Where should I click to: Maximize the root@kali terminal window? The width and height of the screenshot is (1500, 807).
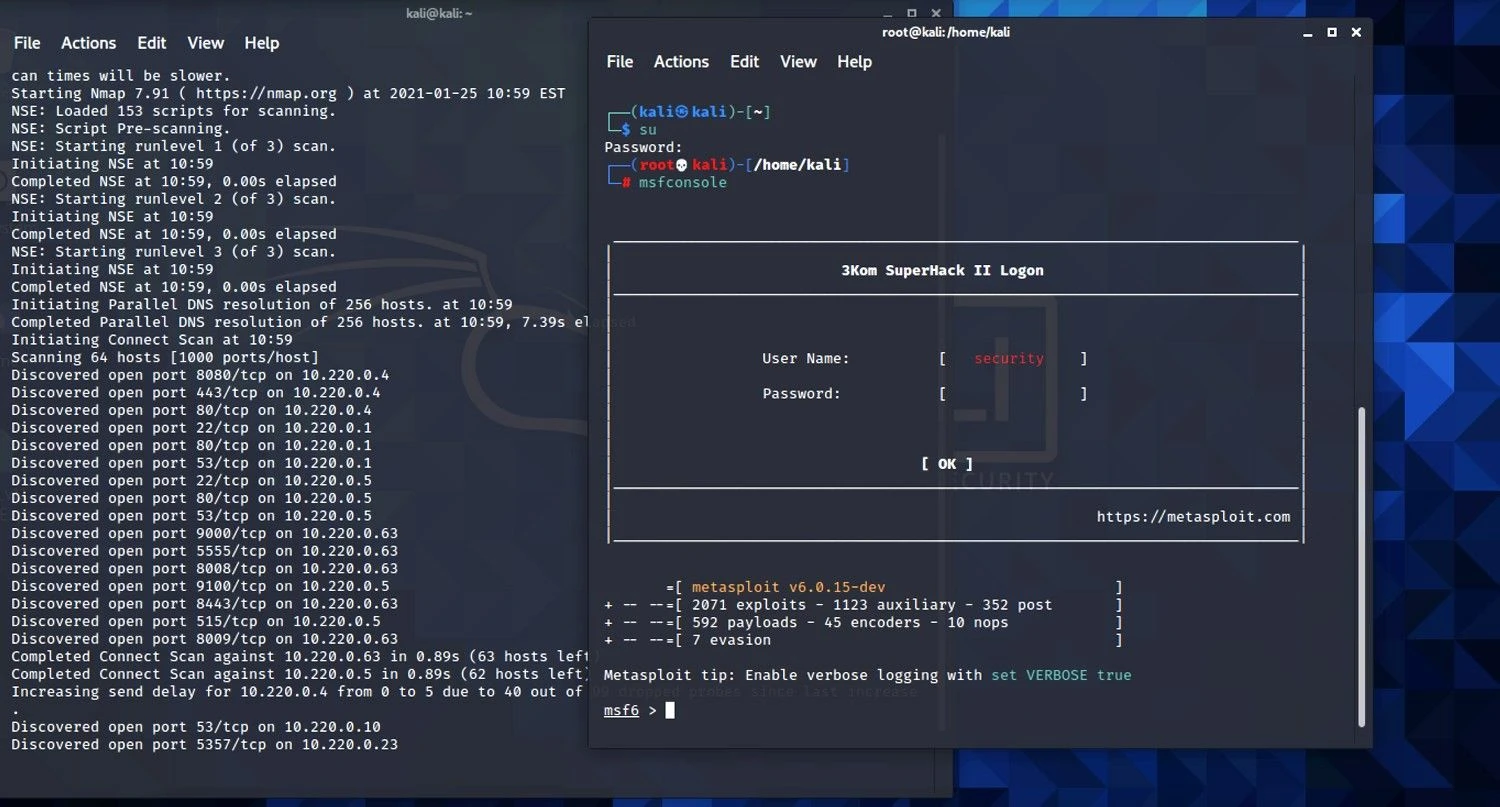pos(1332,33)
